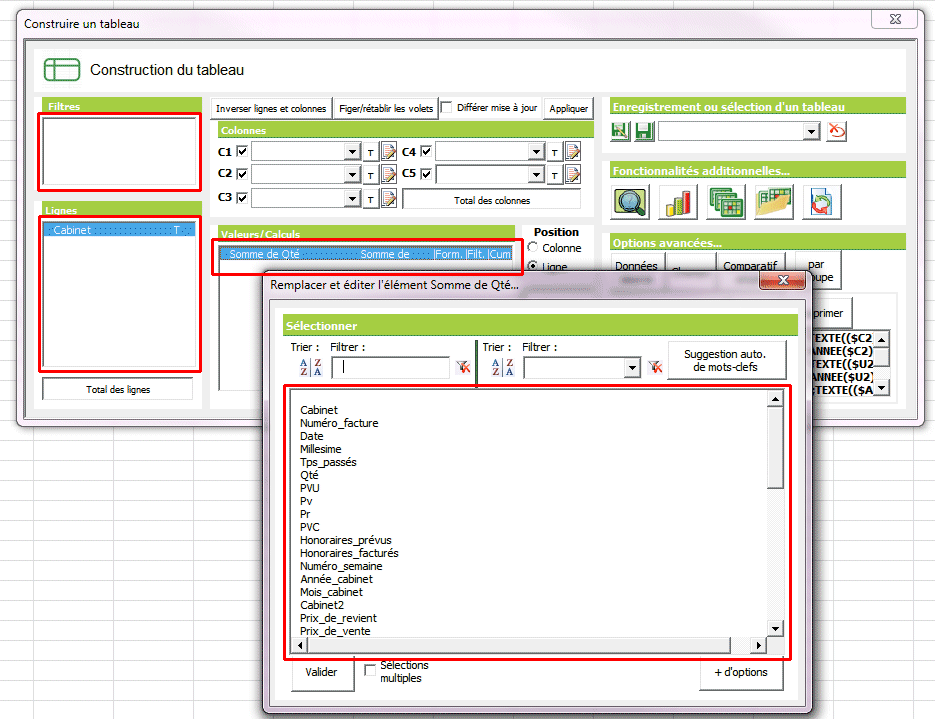The height and width of the screenshot is (719, 935).
Task: Open the C3 column dropdown
Action: click(352, 199)
